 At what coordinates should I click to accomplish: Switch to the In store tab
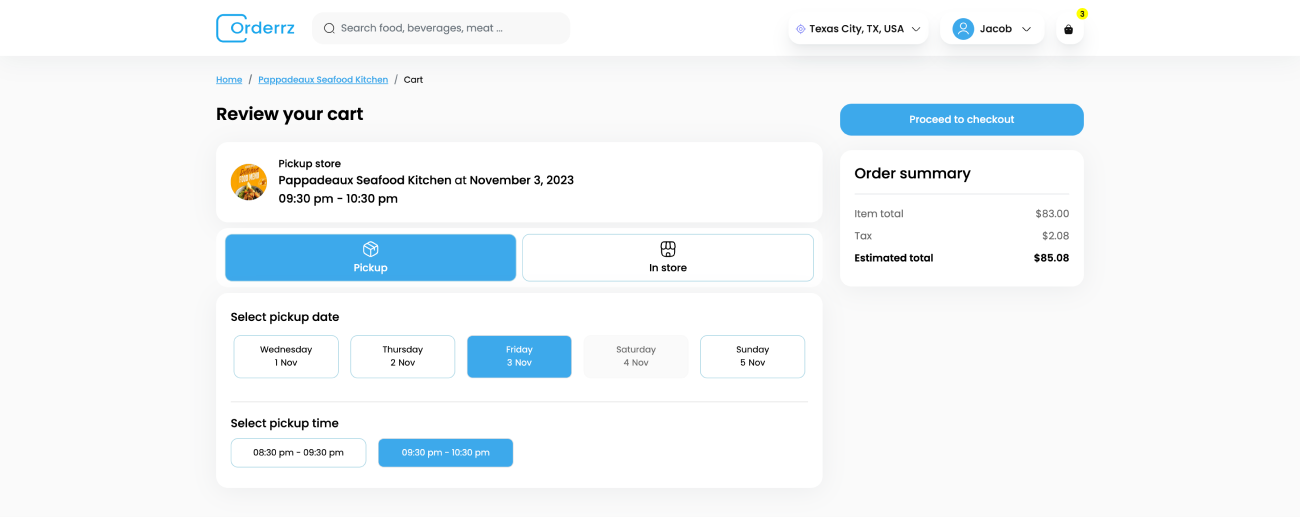point(667,258)
